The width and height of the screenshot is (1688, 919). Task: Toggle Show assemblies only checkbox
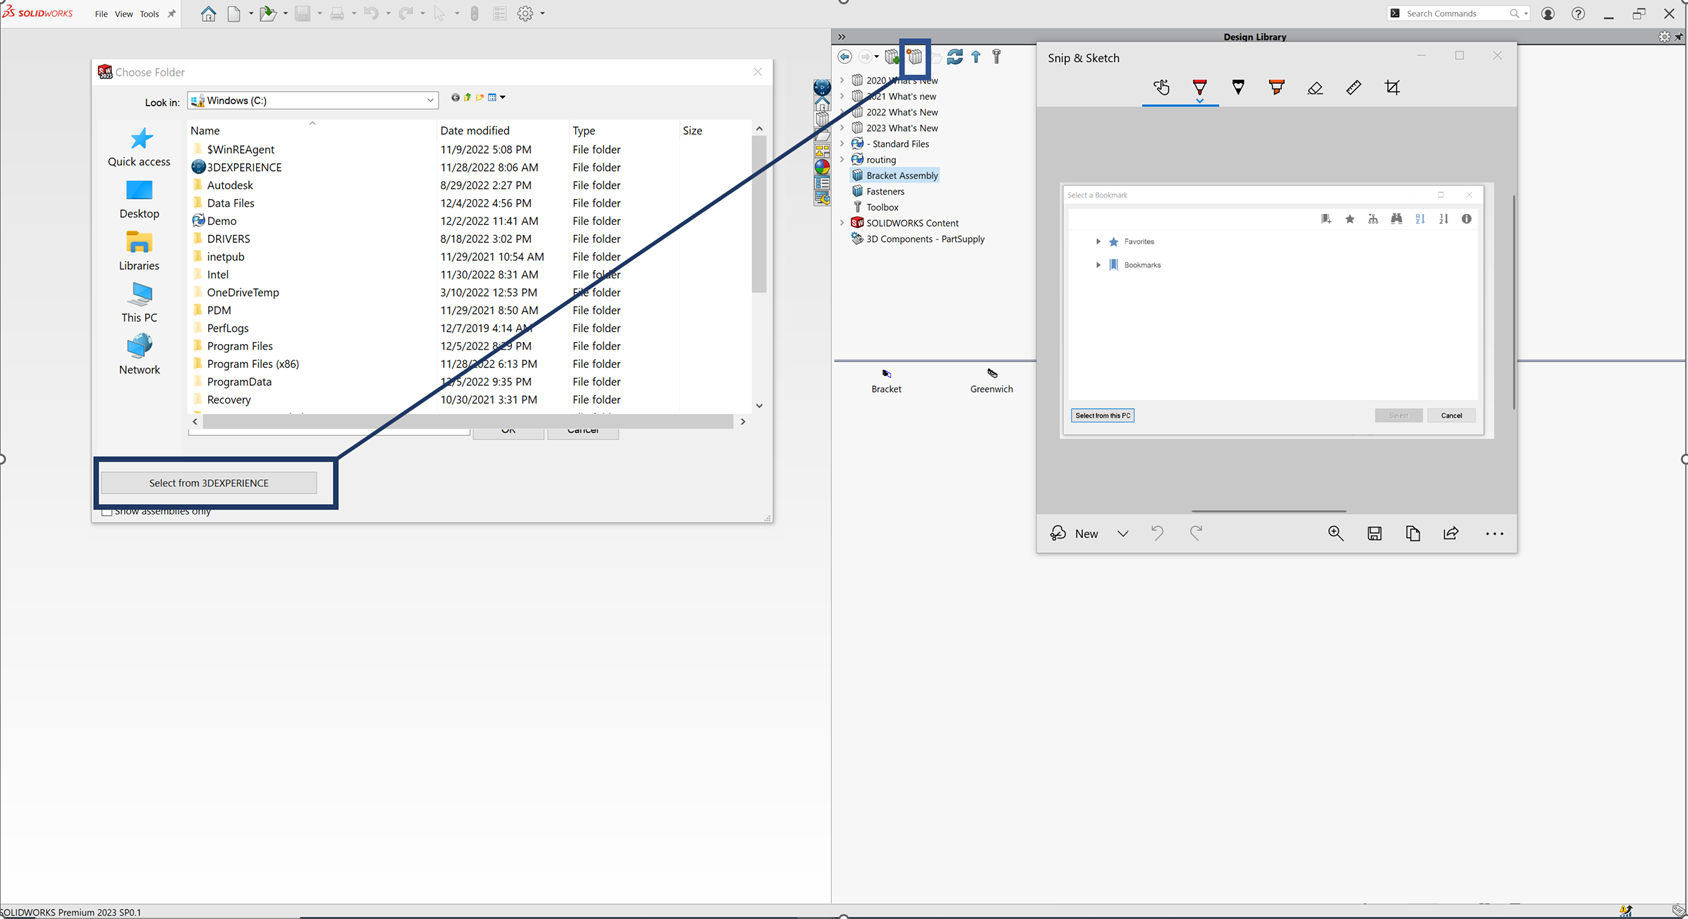[107, 511]
